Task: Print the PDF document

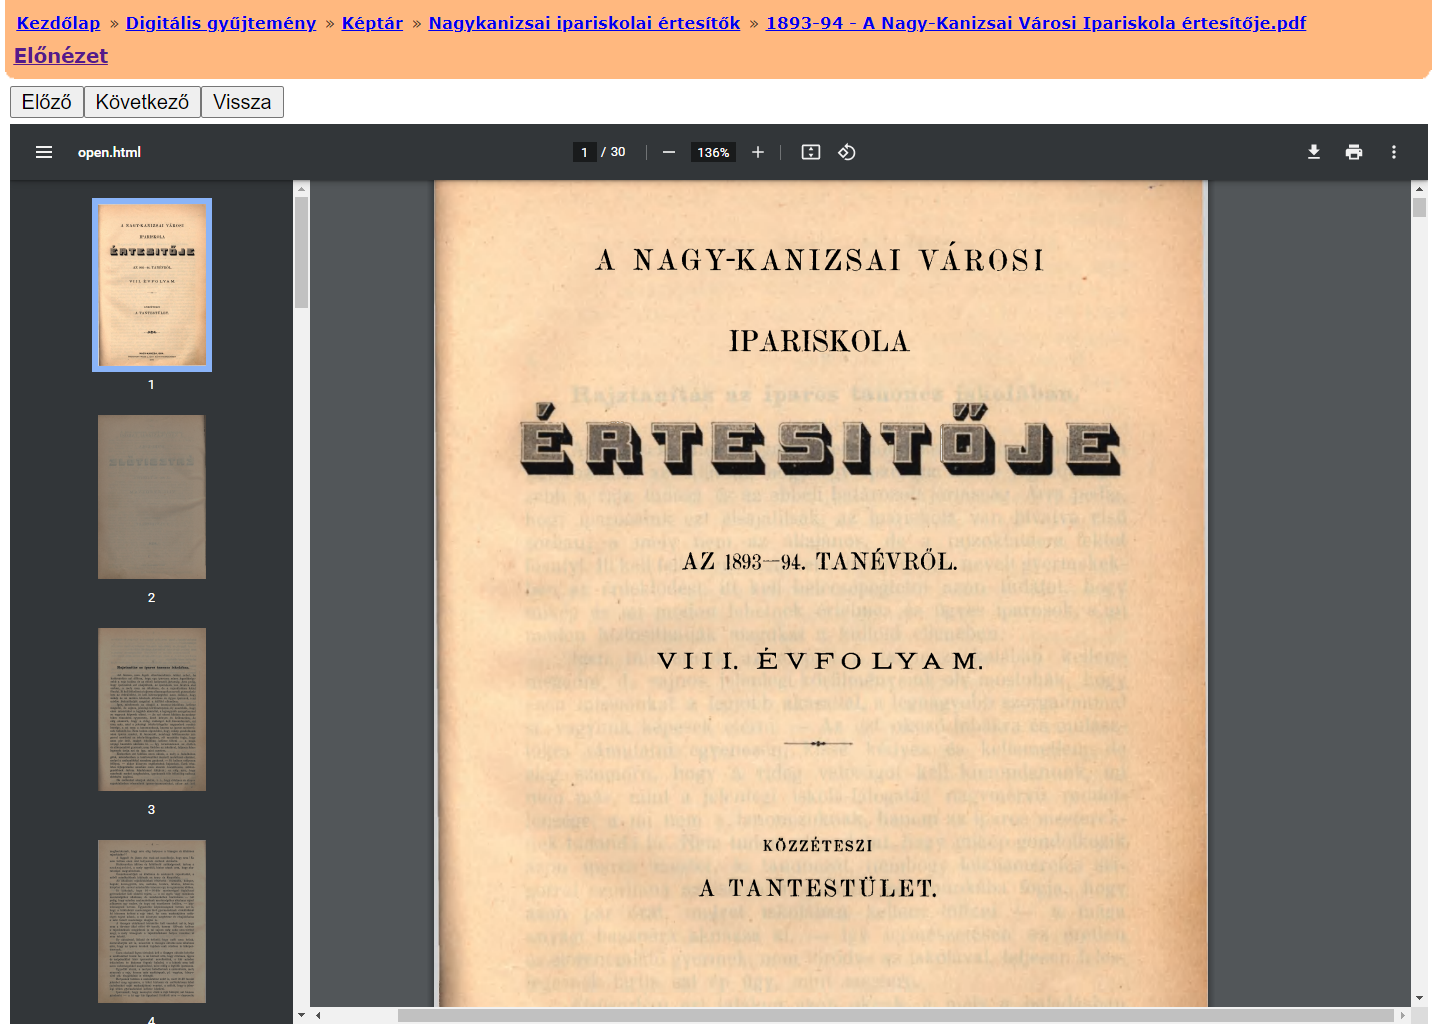Action: (x=1354, y=152)
